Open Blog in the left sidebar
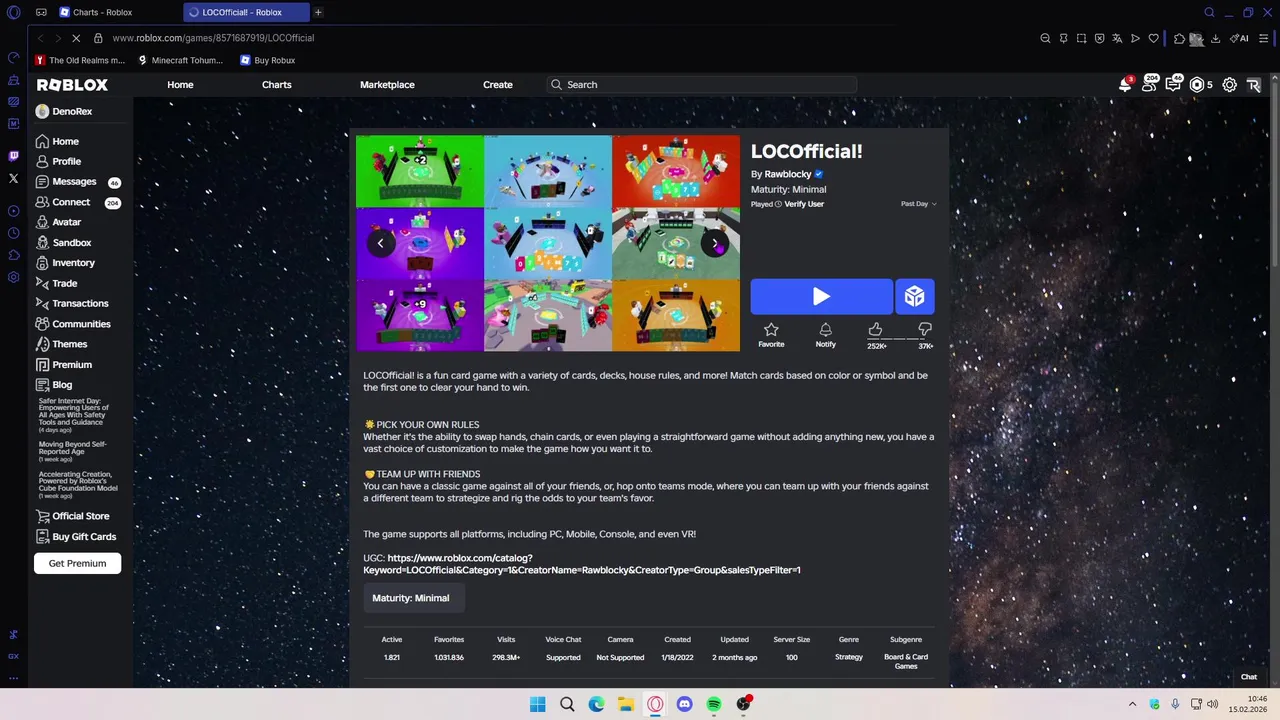 tap(54, 385)
